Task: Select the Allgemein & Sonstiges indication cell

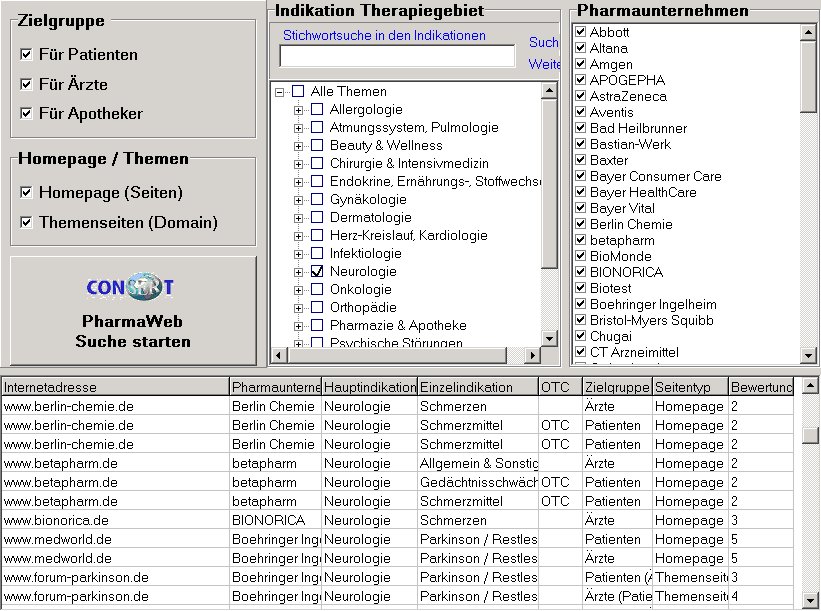Action: click(x=478, y=463)
